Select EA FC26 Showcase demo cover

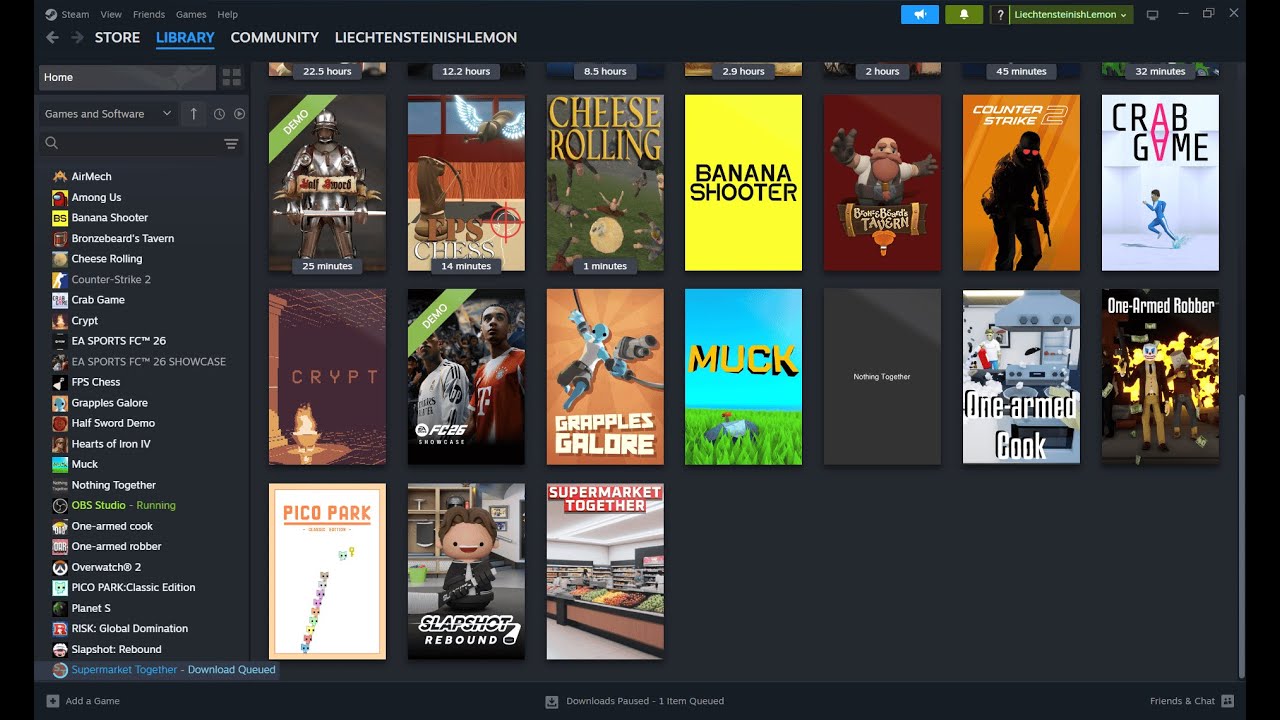tap(466, 377)
